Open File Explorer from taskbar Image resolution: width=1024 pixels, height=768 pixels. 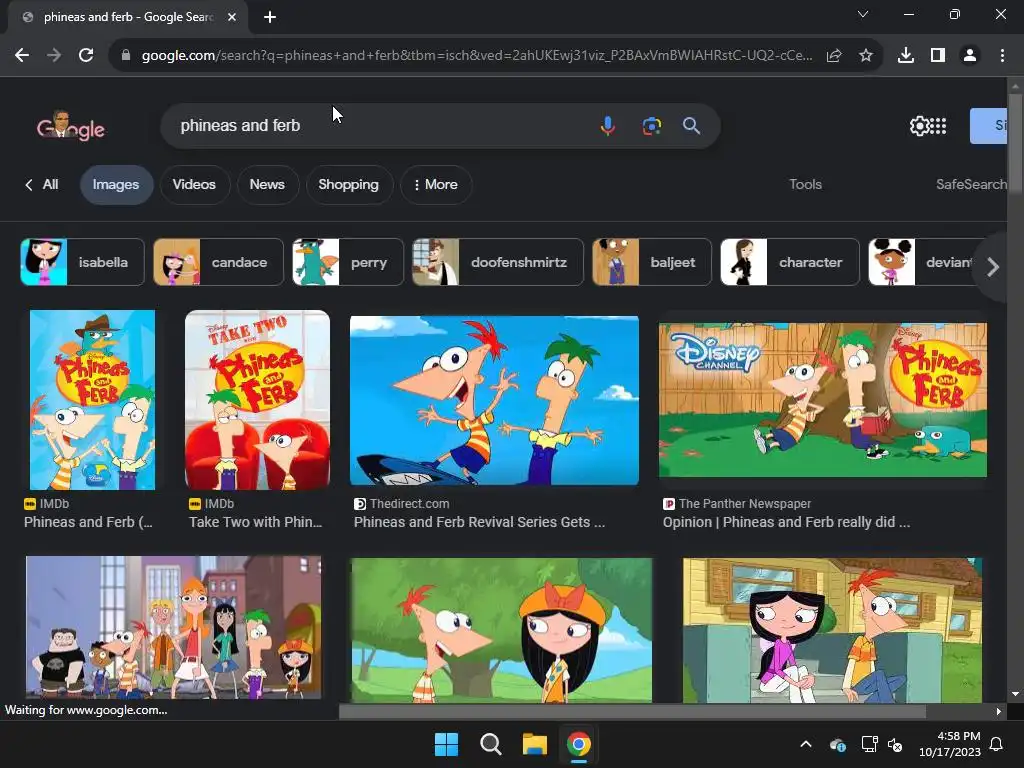tap(534, 744)
